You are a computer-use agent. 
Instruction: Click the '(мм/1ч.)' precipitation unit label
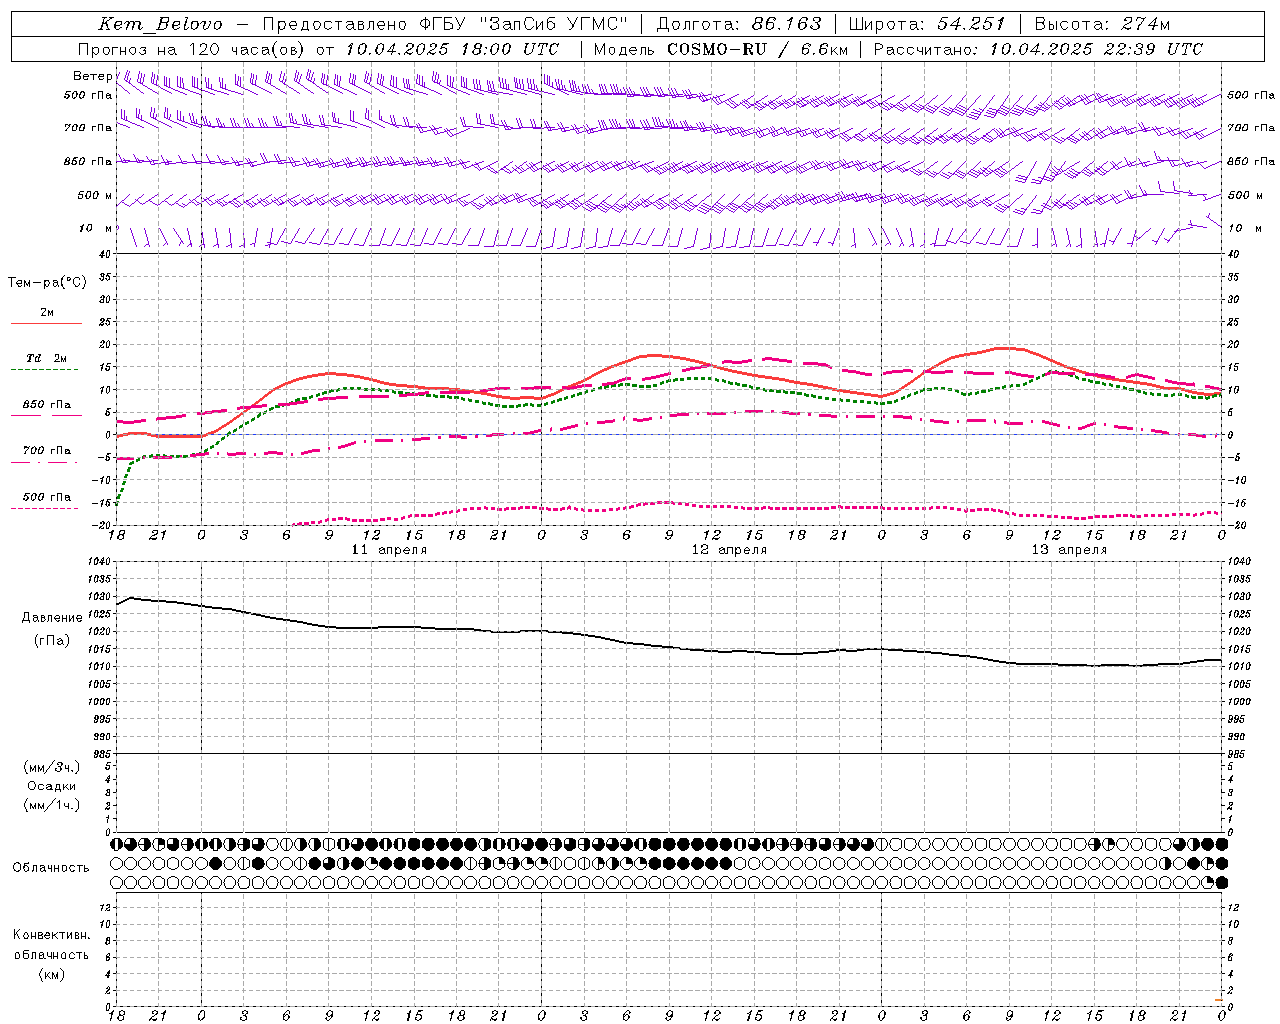(52, 805)
